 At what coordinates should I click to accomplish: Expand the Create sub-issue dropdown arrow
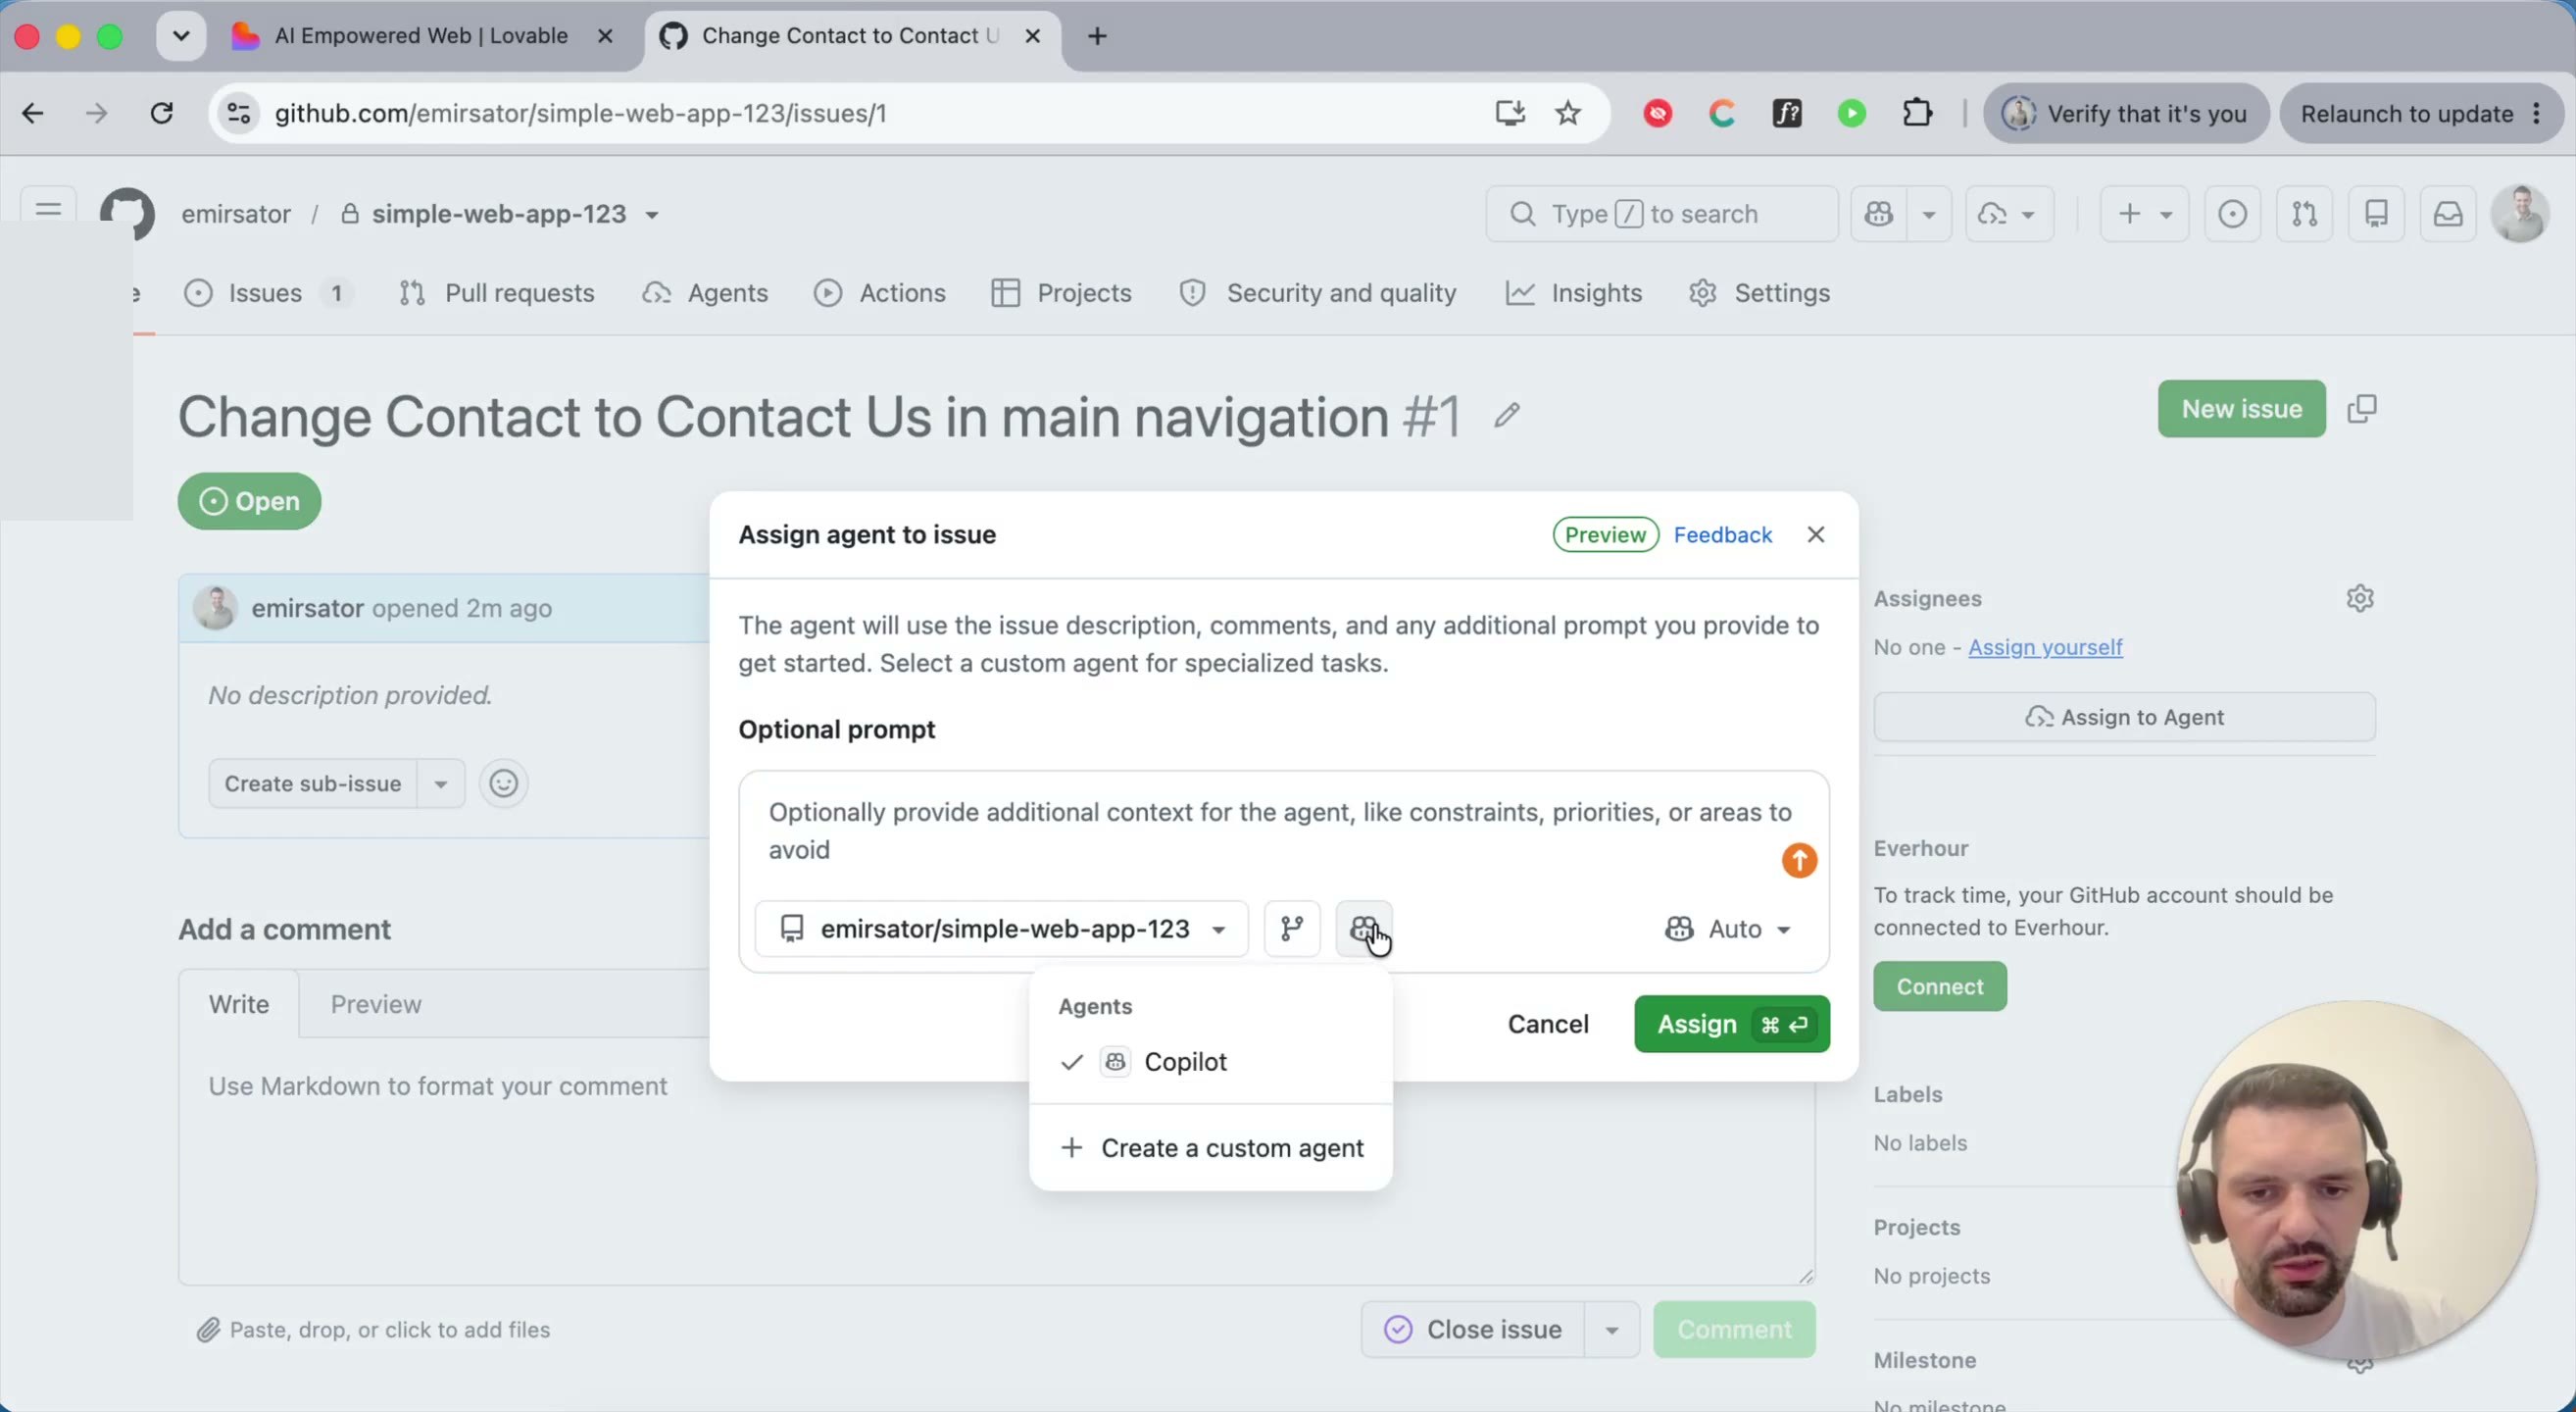click(441, 784)
